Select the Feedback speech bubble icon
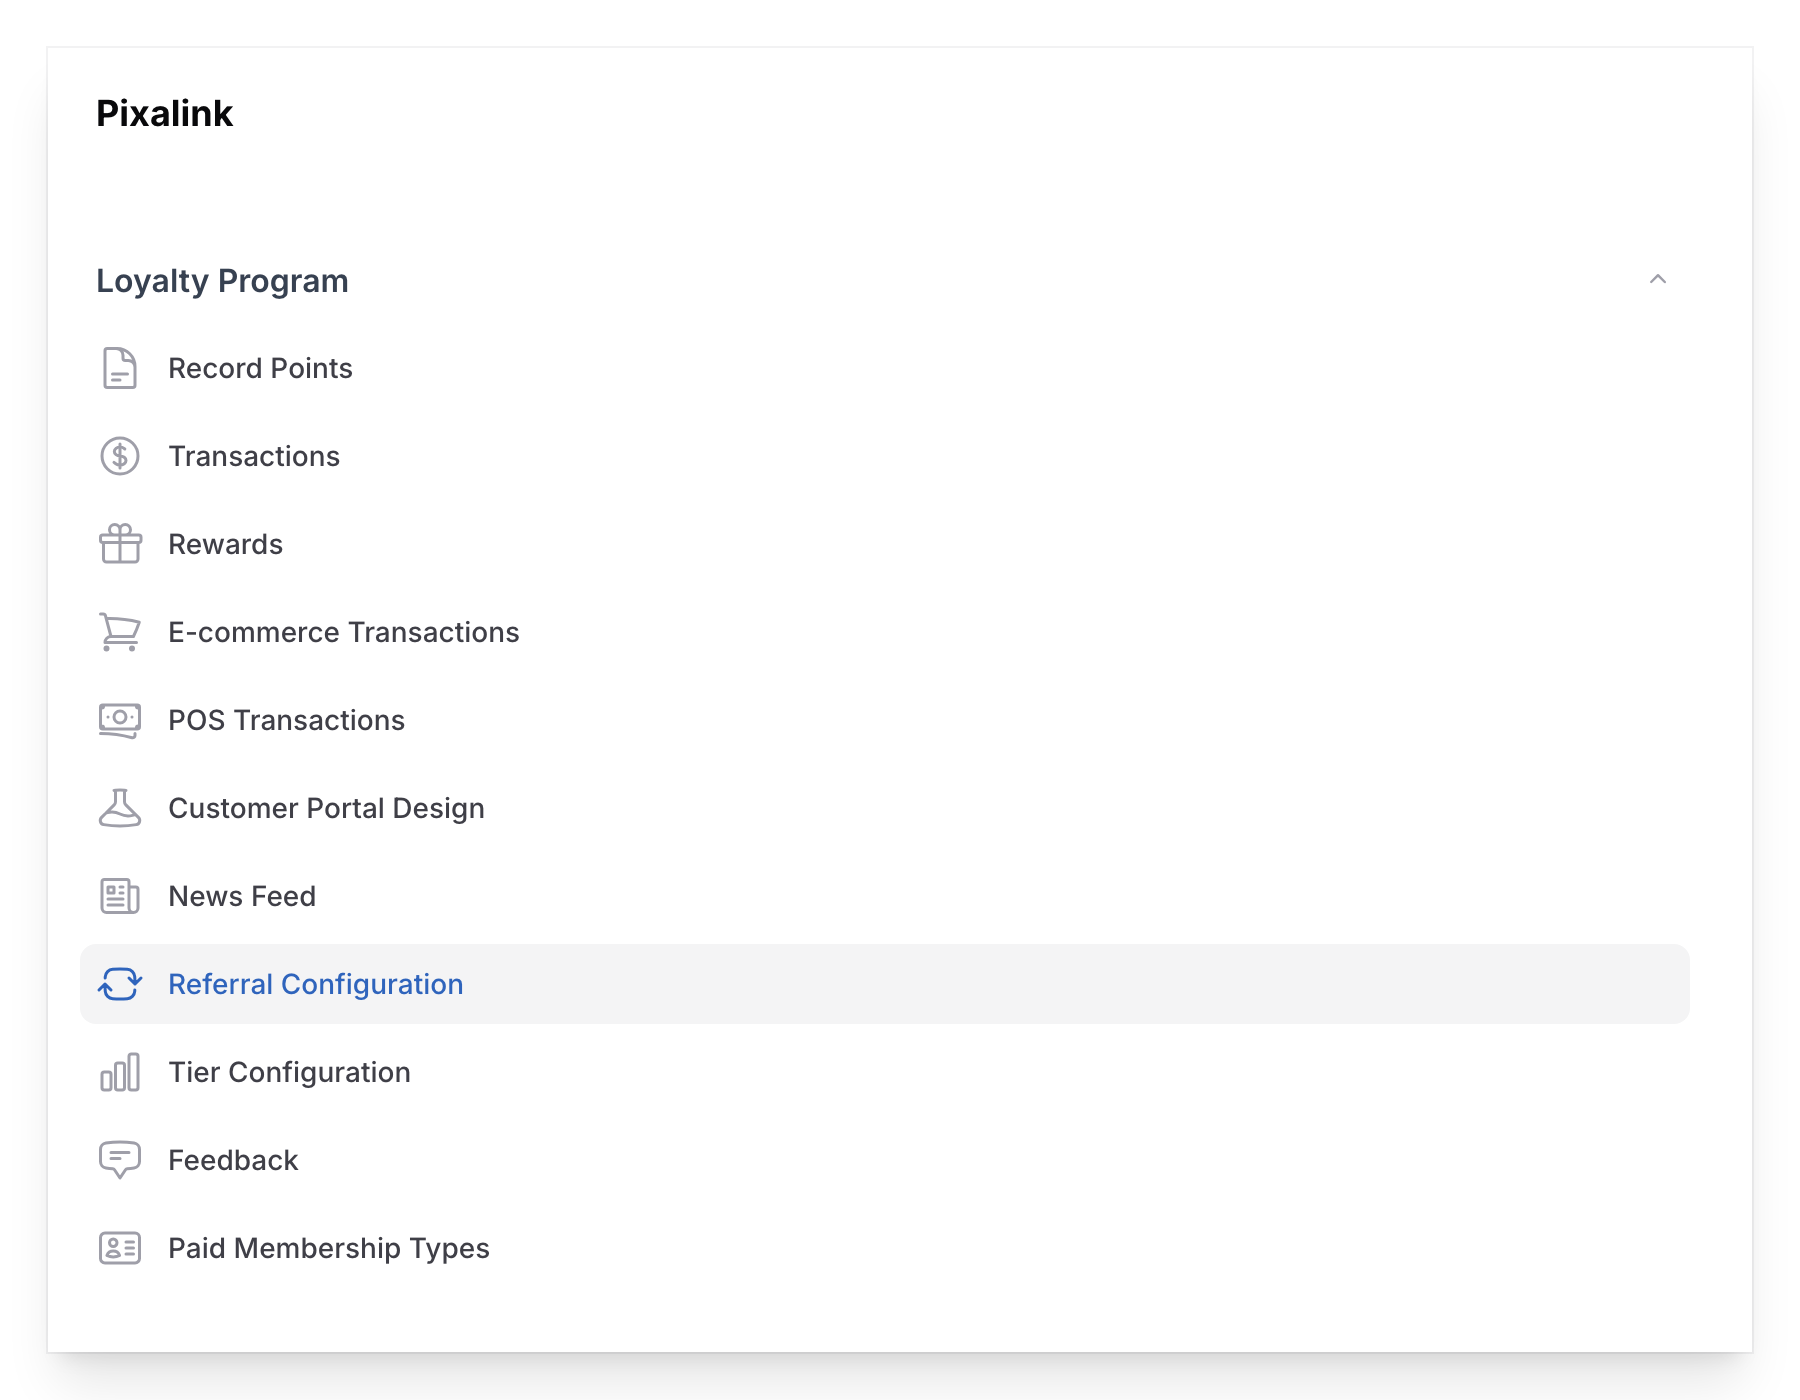The image size is (1800, 1400). tap(119, 1160)
